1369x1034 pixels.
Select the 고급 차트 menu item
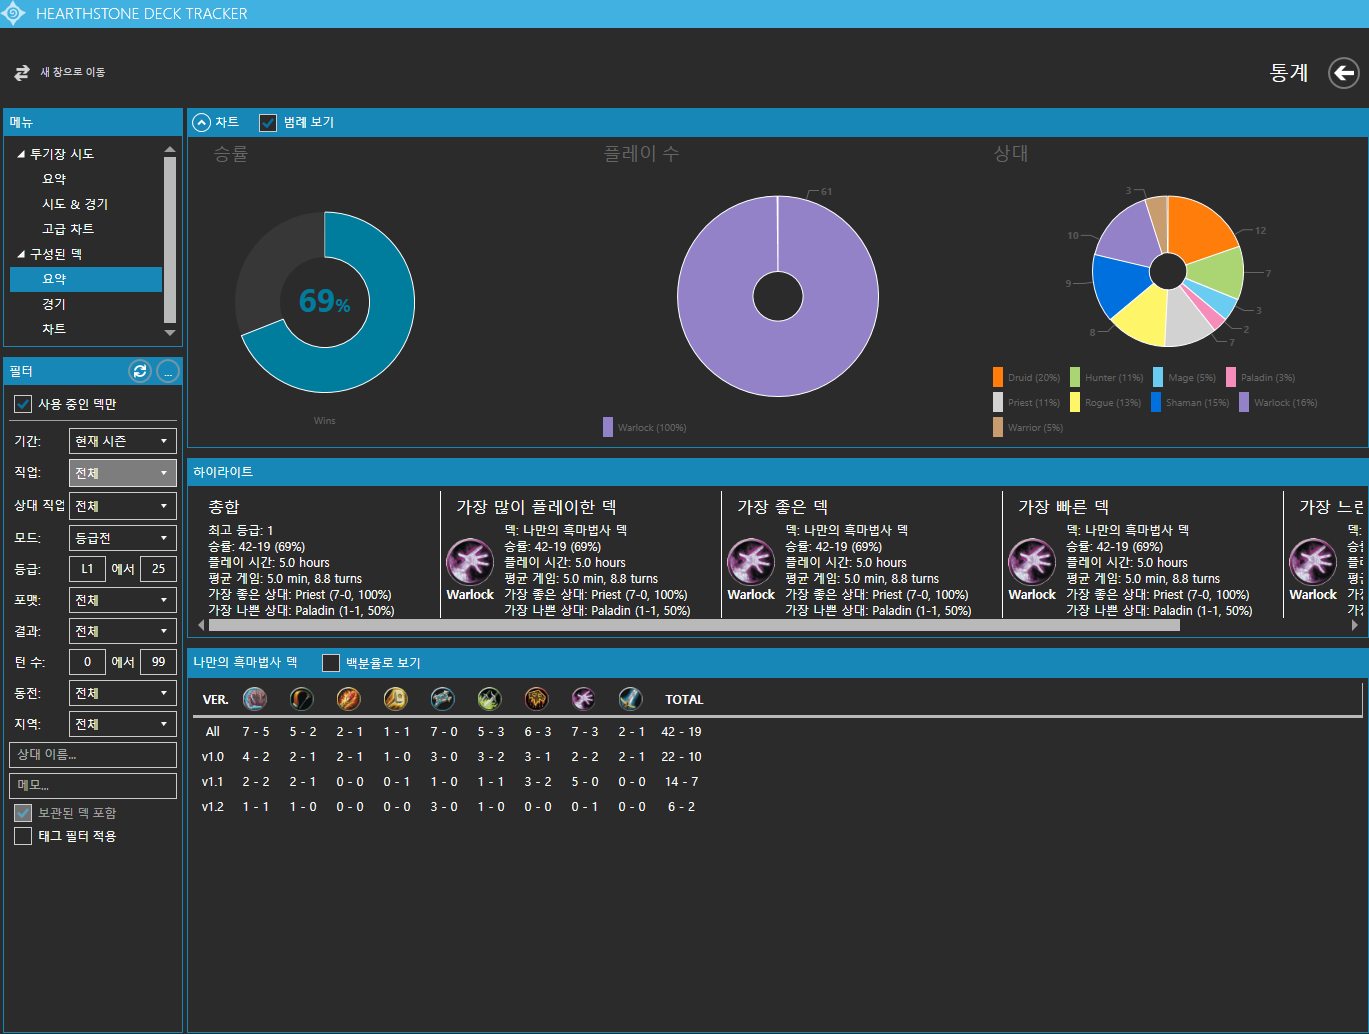point(68,229)
